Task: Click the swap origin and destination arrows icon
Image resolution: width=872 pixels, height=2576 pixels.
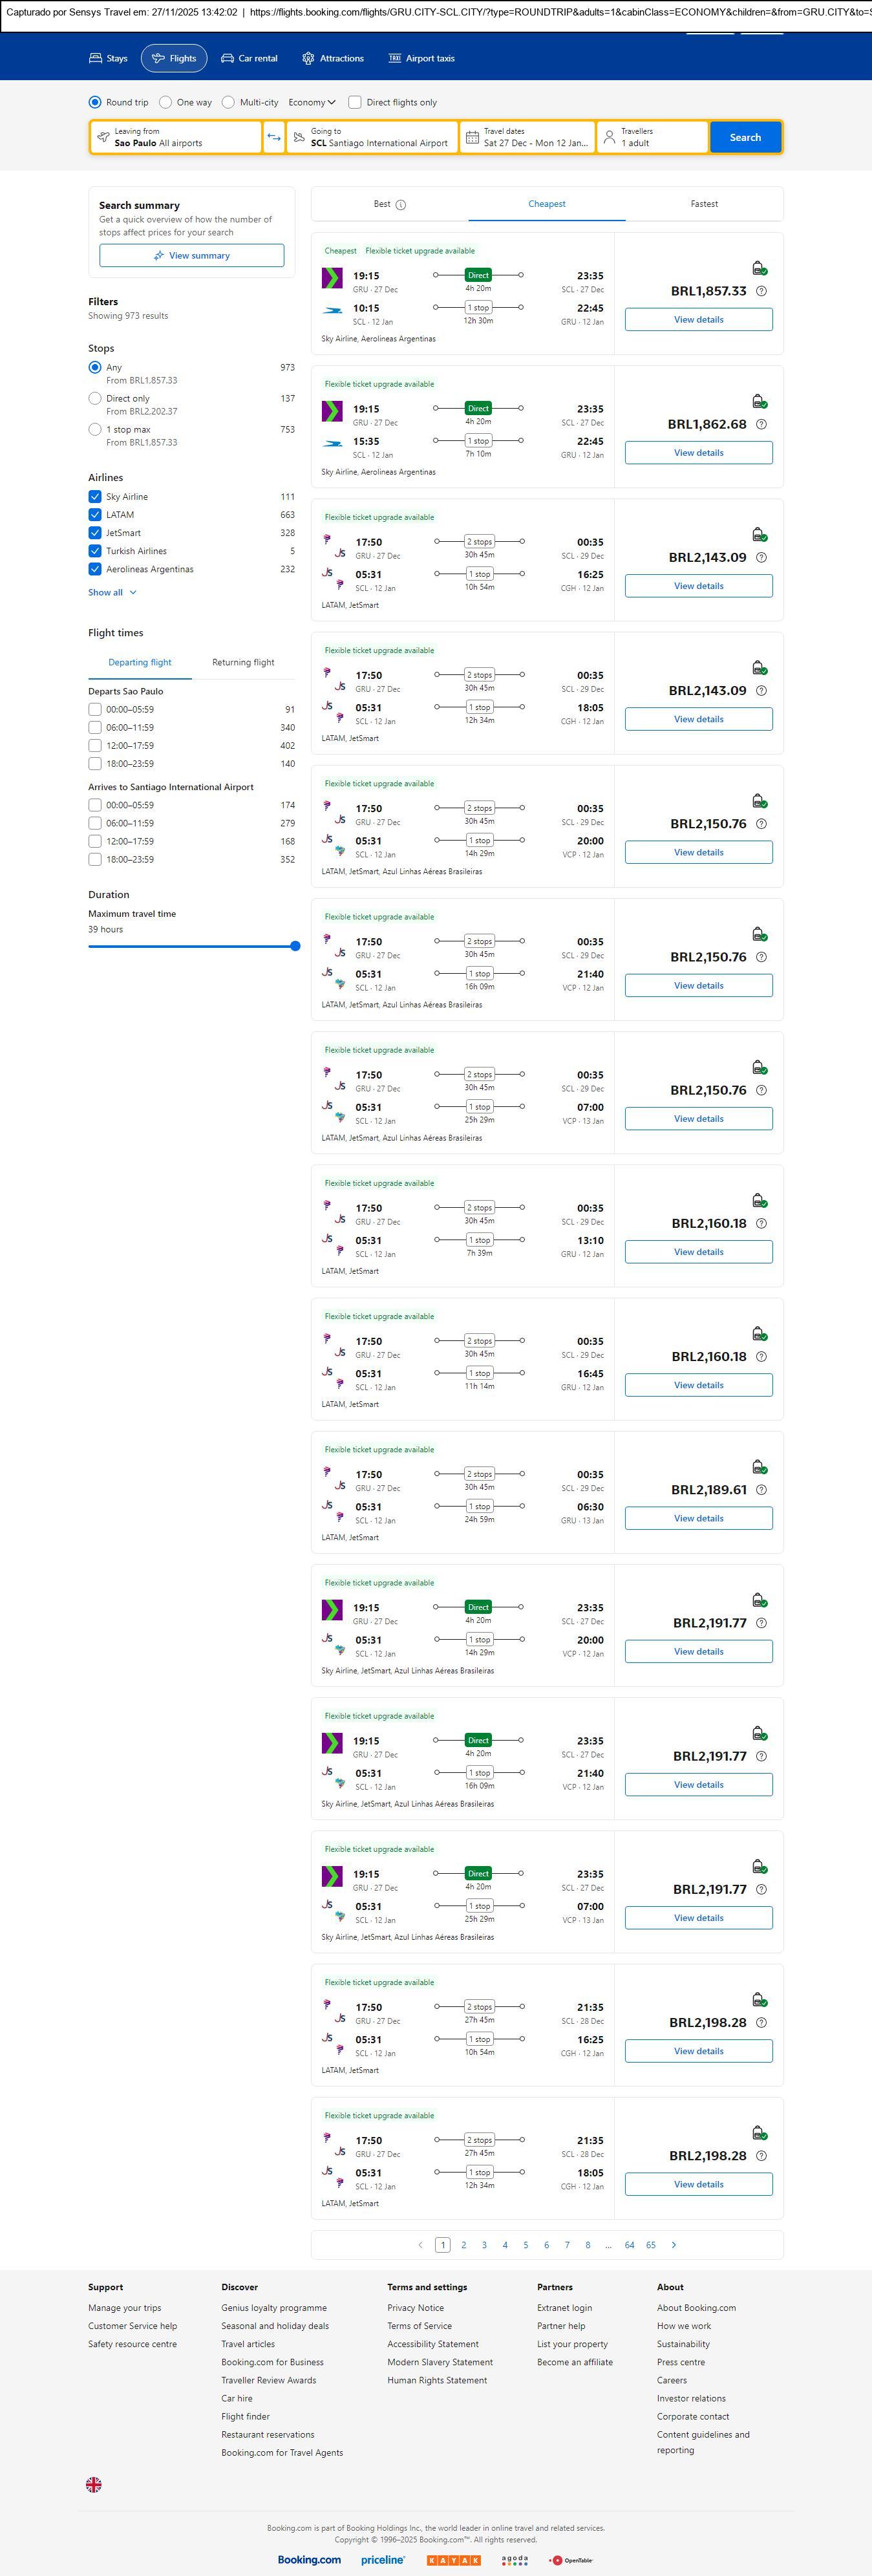Action: click(x=273, y=137)
